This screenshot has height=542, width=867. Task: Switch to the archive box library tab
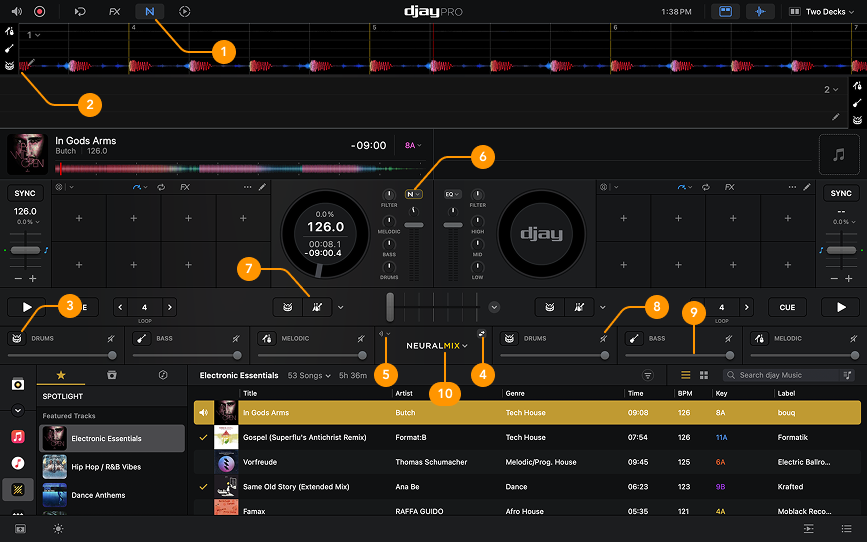(x=112, y=375)
